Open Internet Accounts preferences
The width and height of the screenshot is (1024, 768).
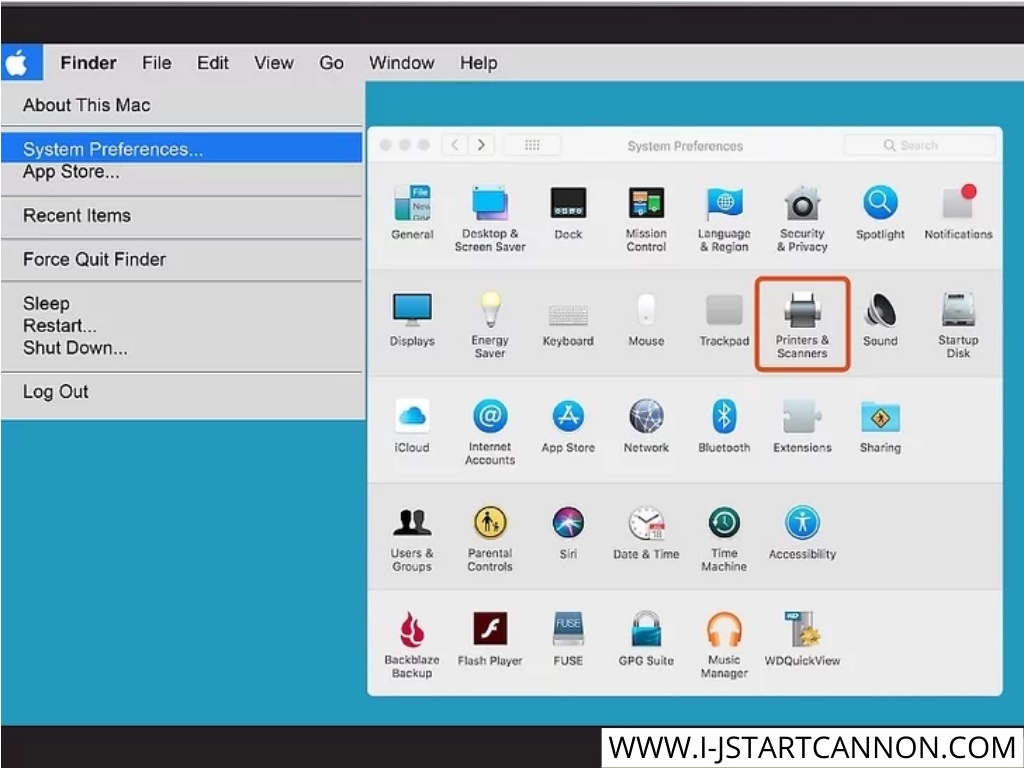click(490, 432)
